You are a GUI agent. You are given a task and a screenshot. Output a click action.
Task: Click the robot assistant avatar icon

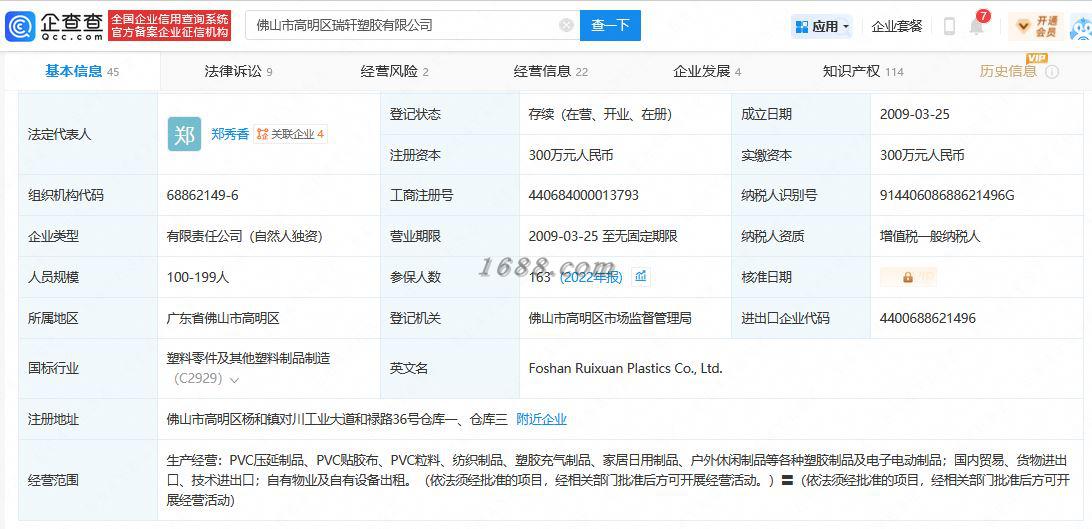click(1081, 29)
